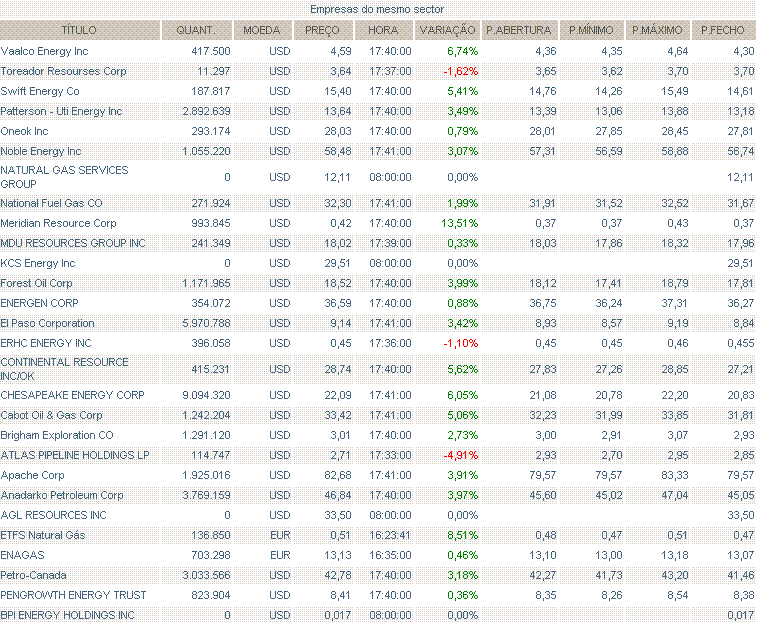
Task: Click the TÍTULO column header
Action: point(79,30)
